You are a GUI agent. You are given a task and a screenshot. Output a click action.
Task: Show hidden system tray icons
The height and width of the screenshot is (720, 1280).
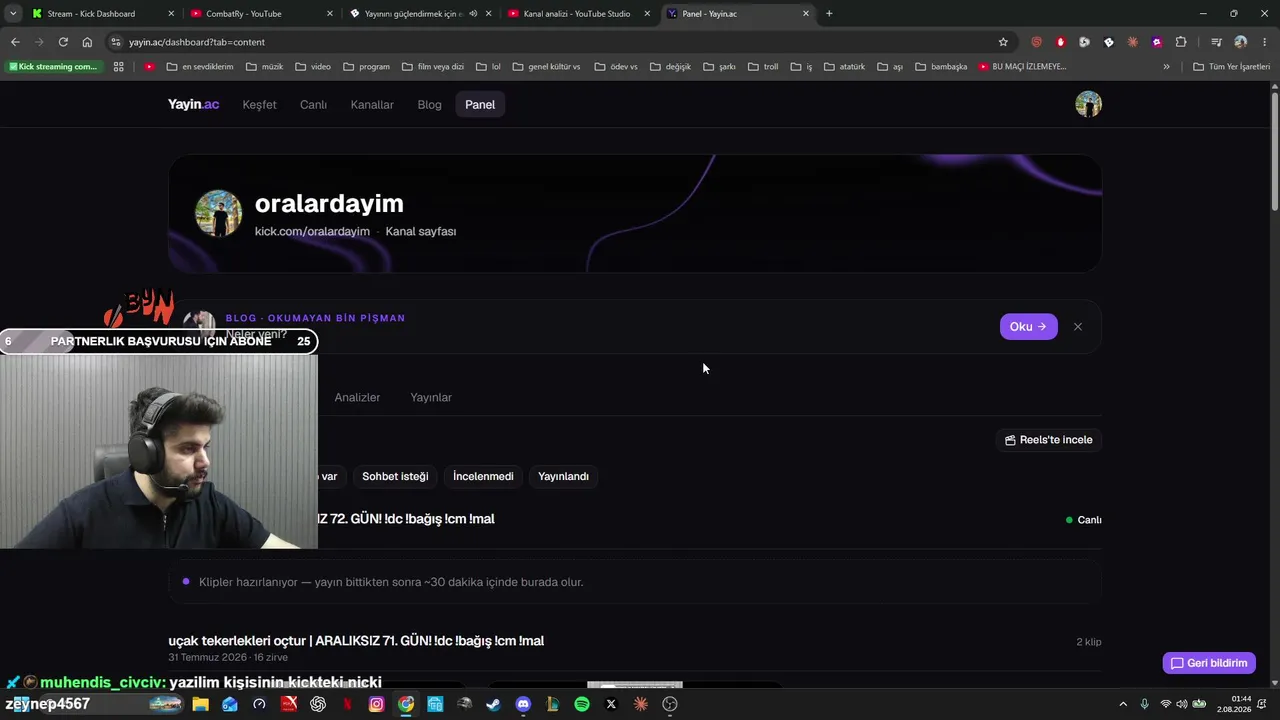click(1122, 704)
